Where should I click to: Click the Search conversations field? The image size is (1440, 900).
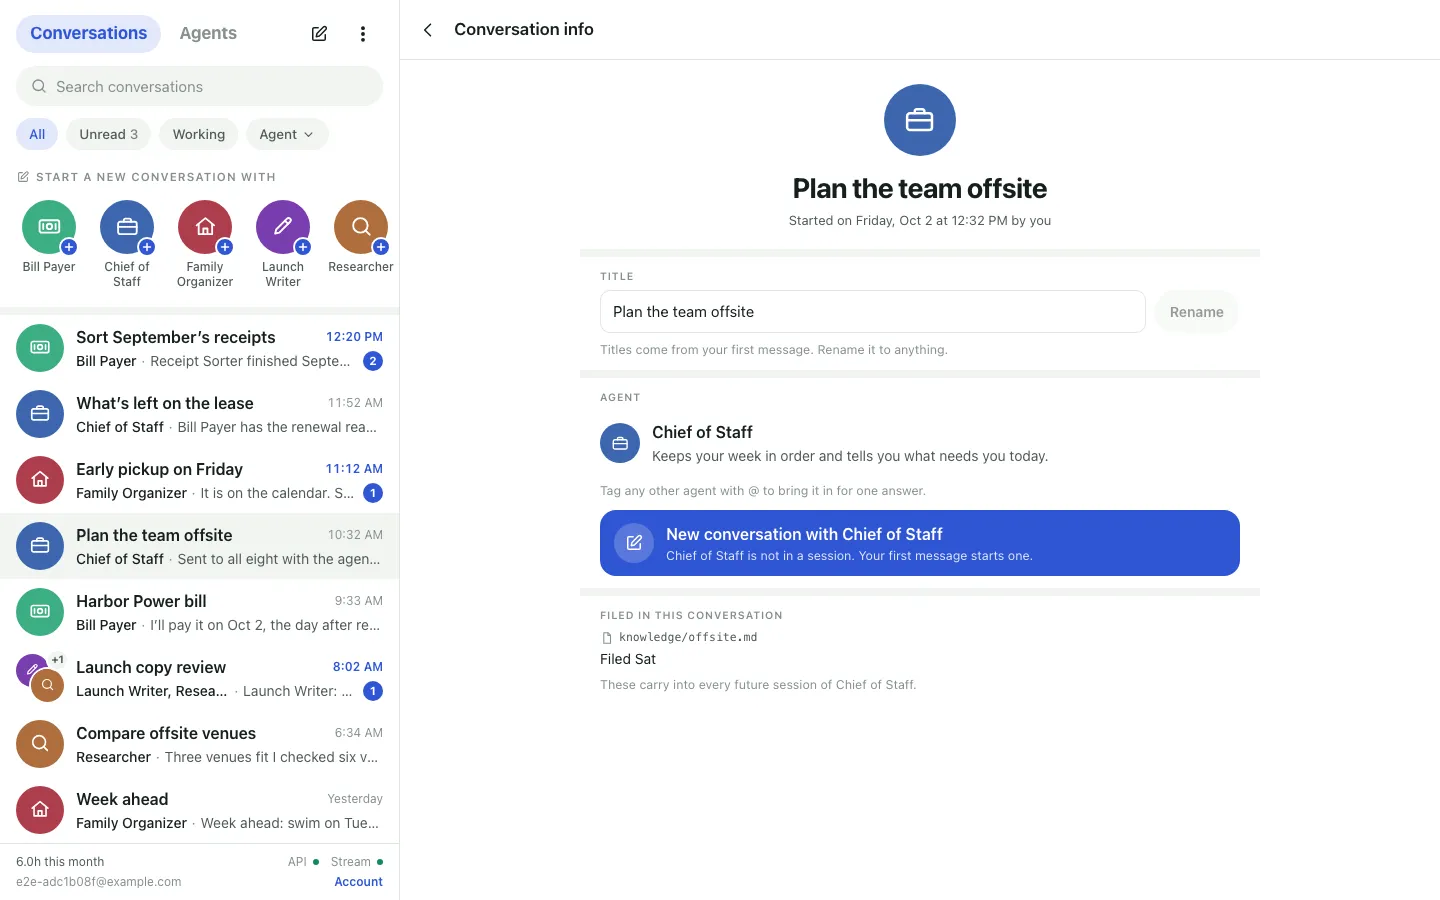click(x=200, y=86)
